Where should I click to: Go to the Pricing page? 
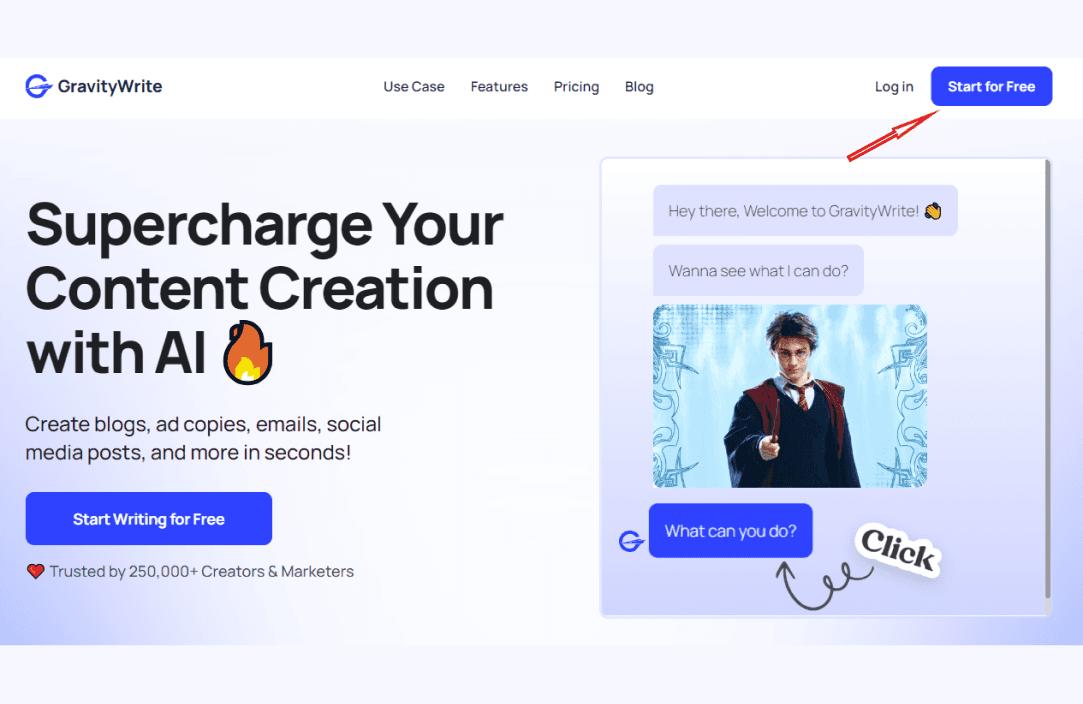(x=576, y=86)
